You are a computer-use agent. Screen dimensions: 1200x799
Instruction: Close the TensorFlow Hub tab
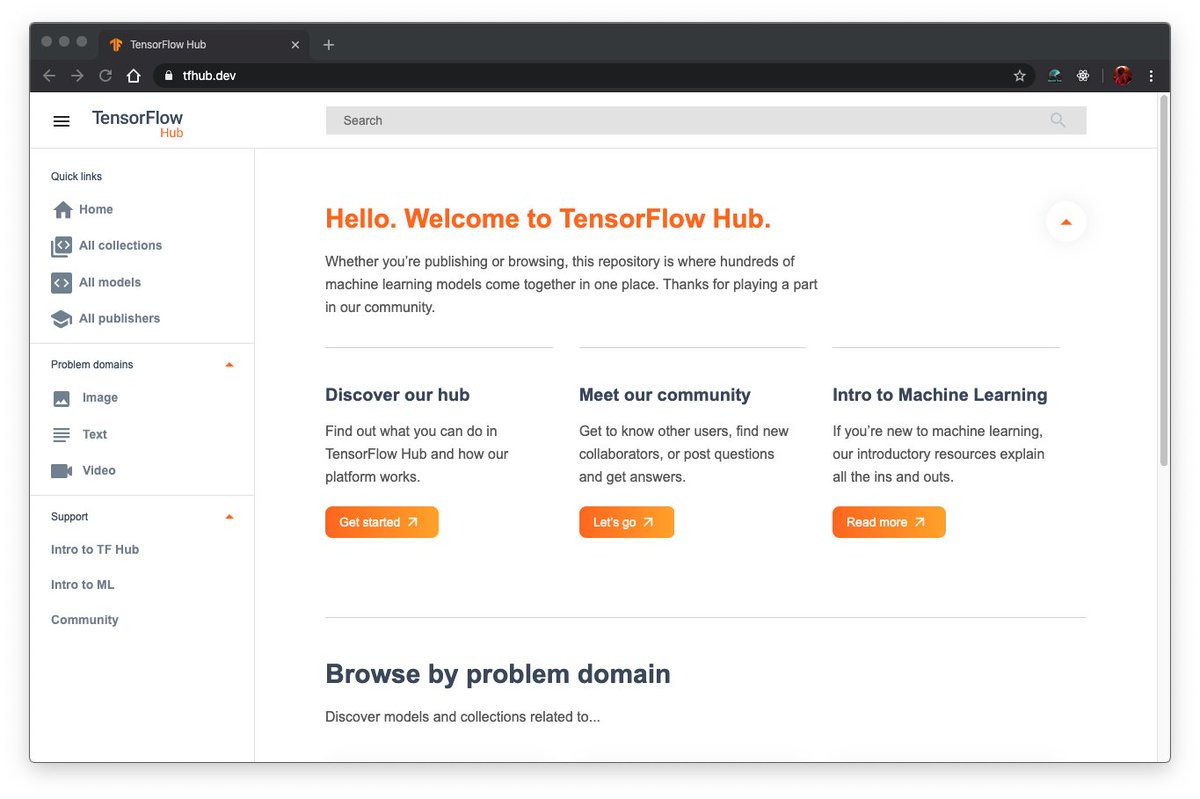click(295, 45)
